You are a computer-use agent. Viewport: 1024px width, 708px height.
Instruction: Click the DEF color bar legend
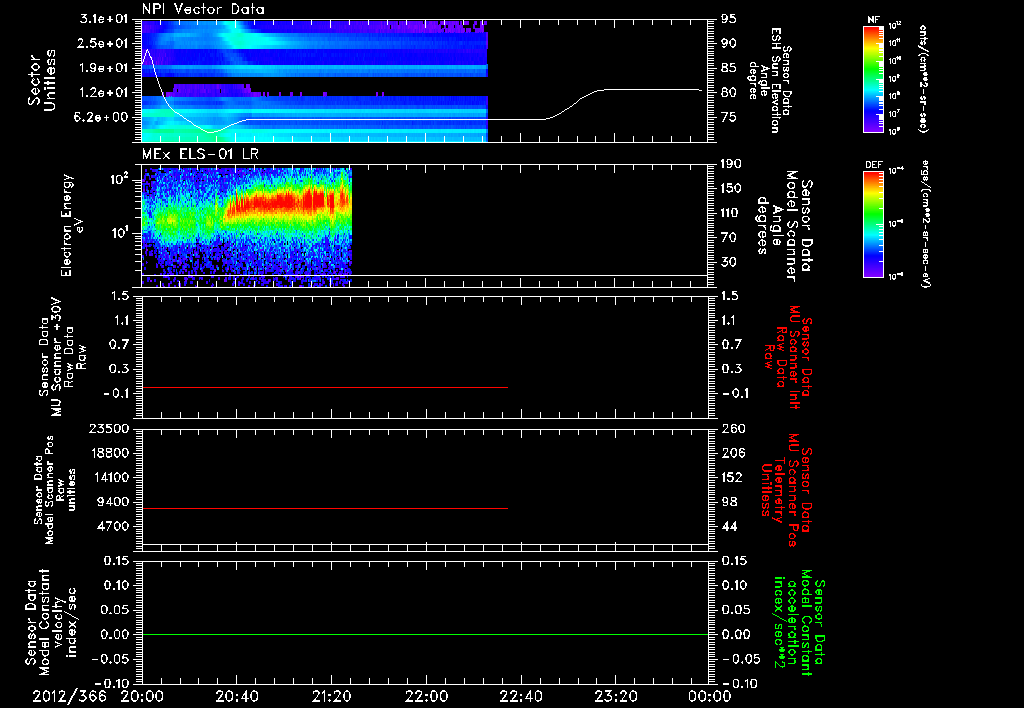pyautogui.click(x=873, y=224)
